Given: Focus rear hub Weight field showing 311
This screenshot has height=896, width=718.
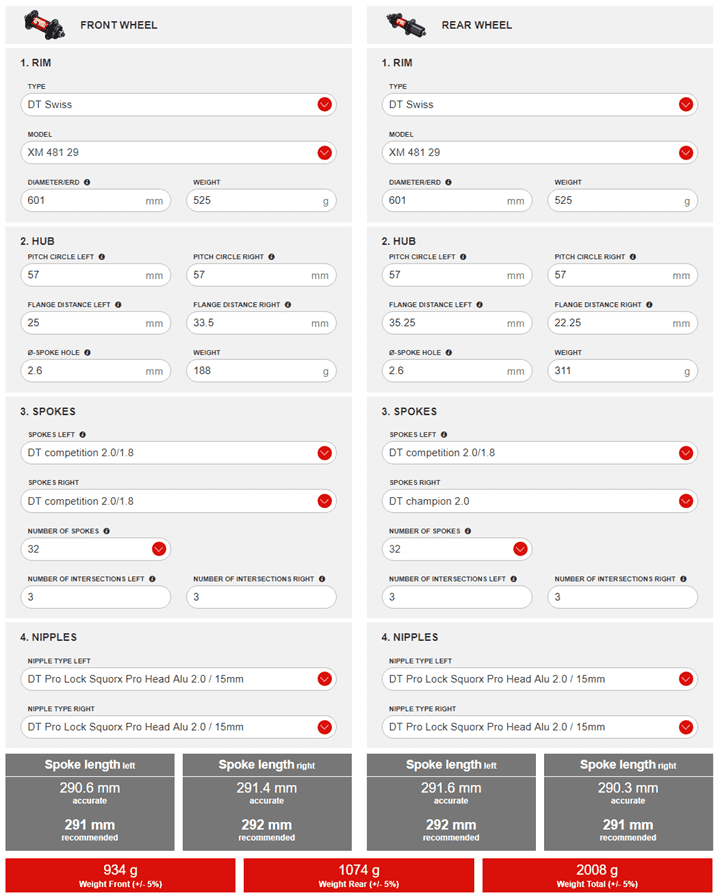Looking at the screenshot, I should pyautogui.click(x=612, y=371).
